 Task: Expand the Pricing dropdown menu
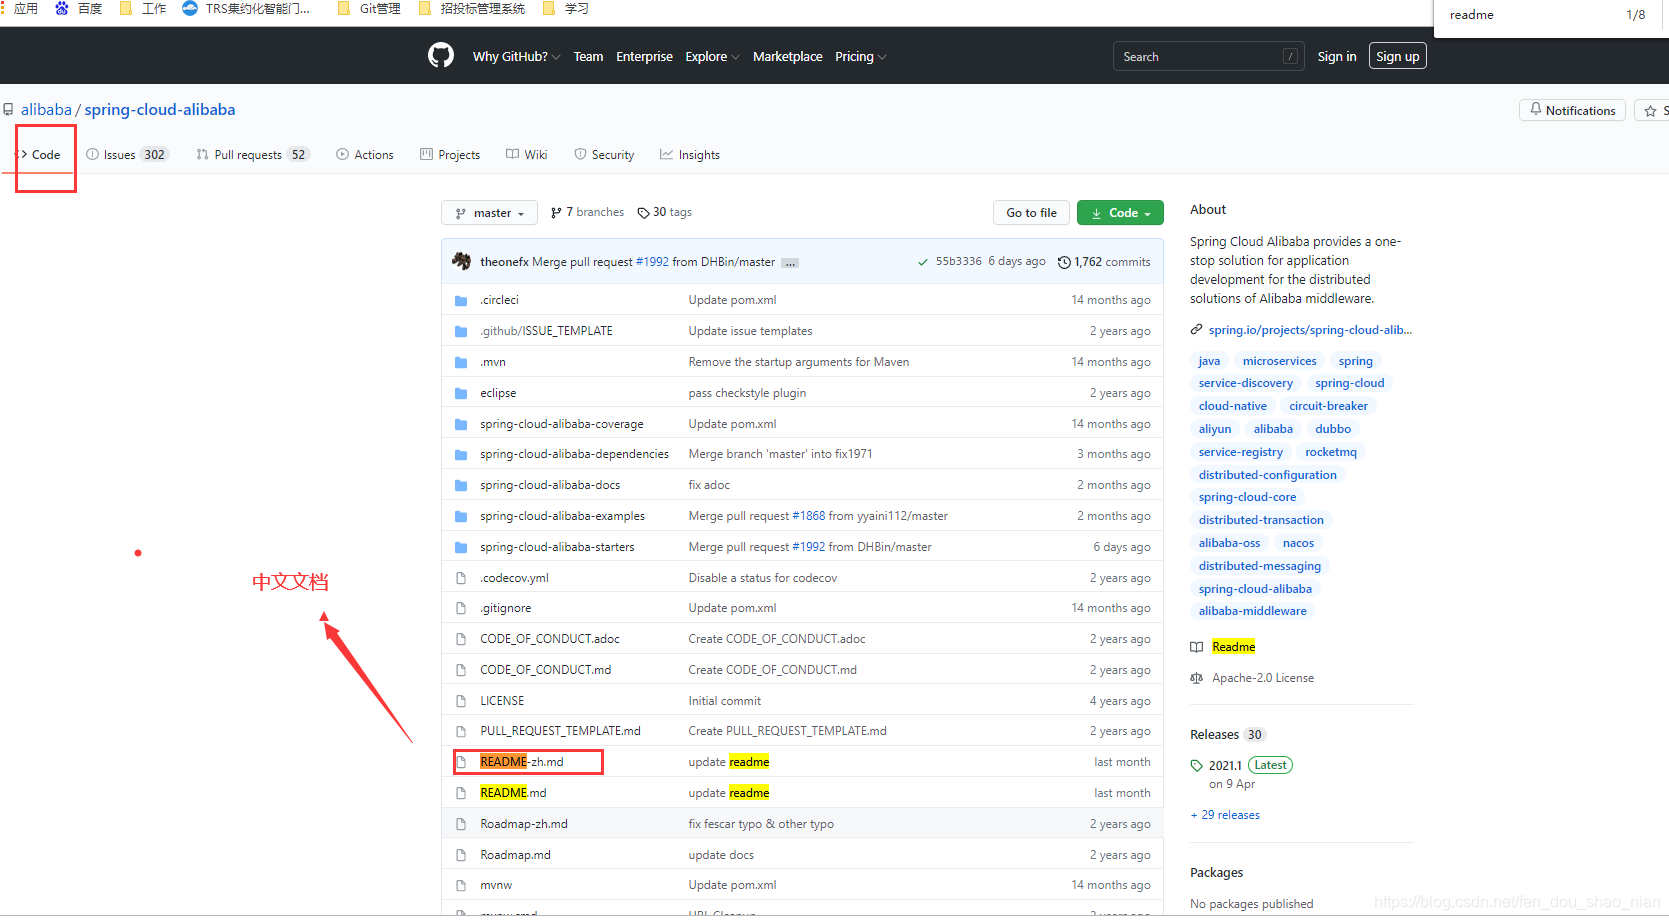click(x=860, y=57)
